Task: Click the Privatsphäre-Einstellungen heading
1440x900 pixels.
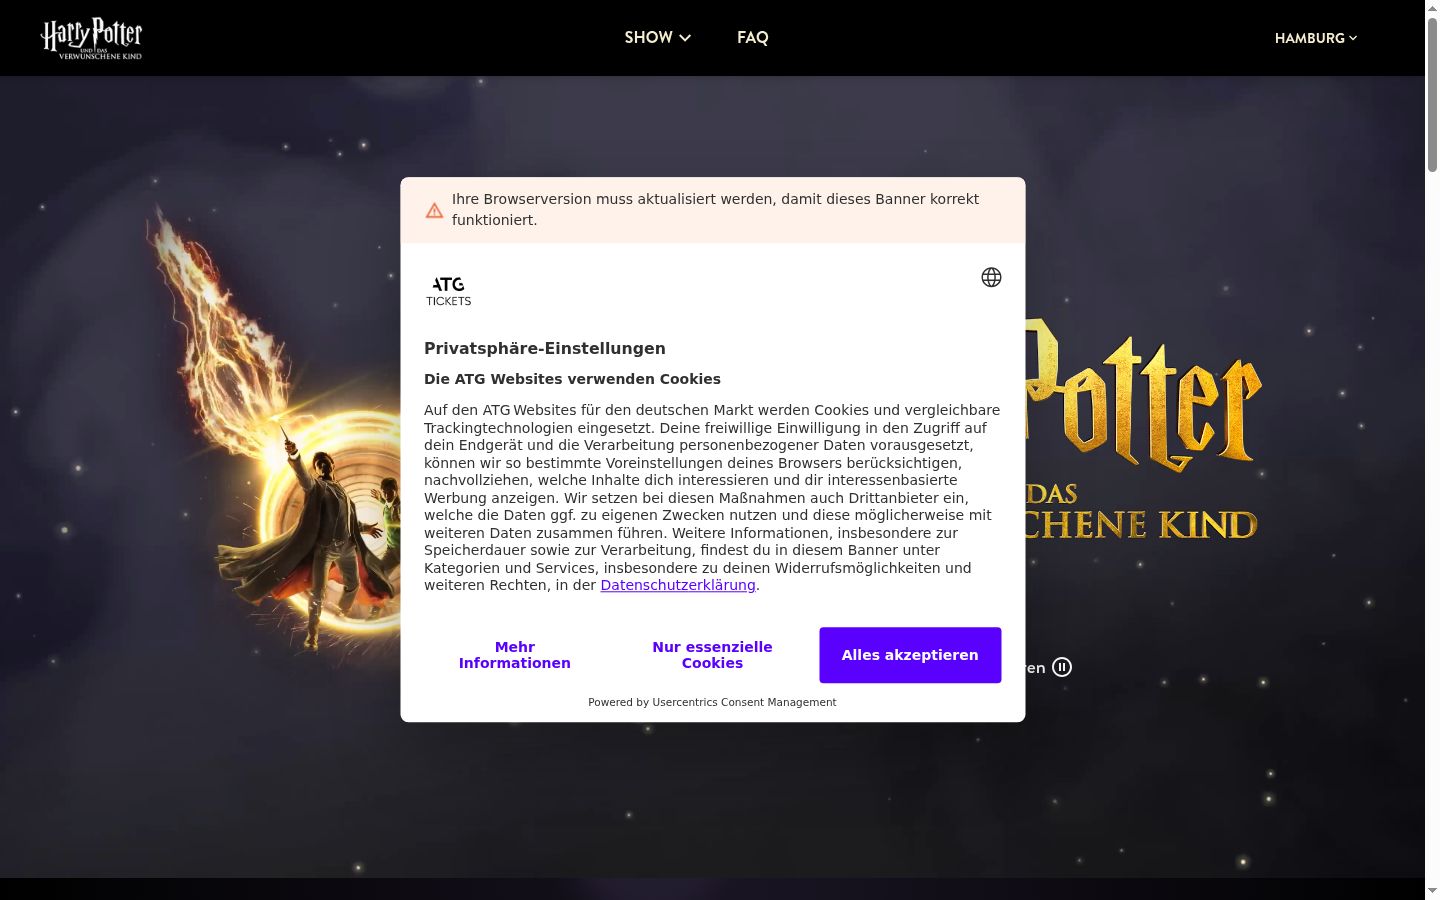Action: [x=545, y=348]
